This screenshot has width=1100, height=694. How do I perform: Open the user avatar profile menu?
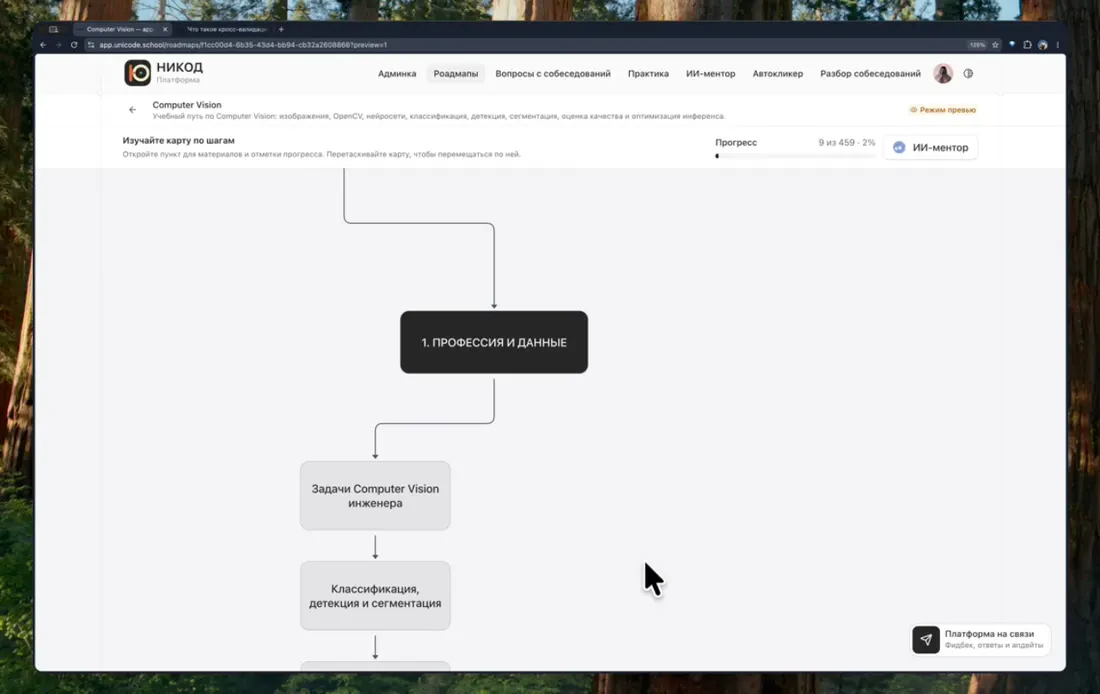(943, 74)
